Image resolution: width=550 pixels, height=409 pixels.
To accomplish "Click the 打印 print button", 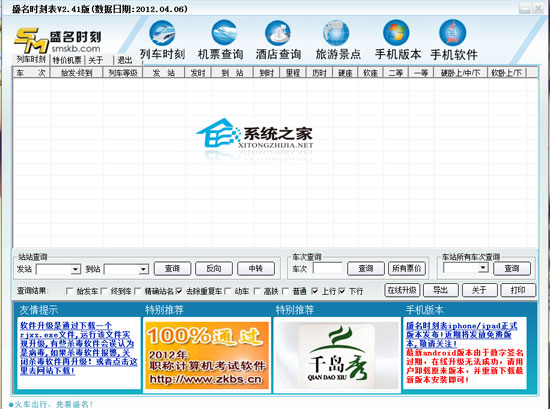I will [x=518, y=290].
